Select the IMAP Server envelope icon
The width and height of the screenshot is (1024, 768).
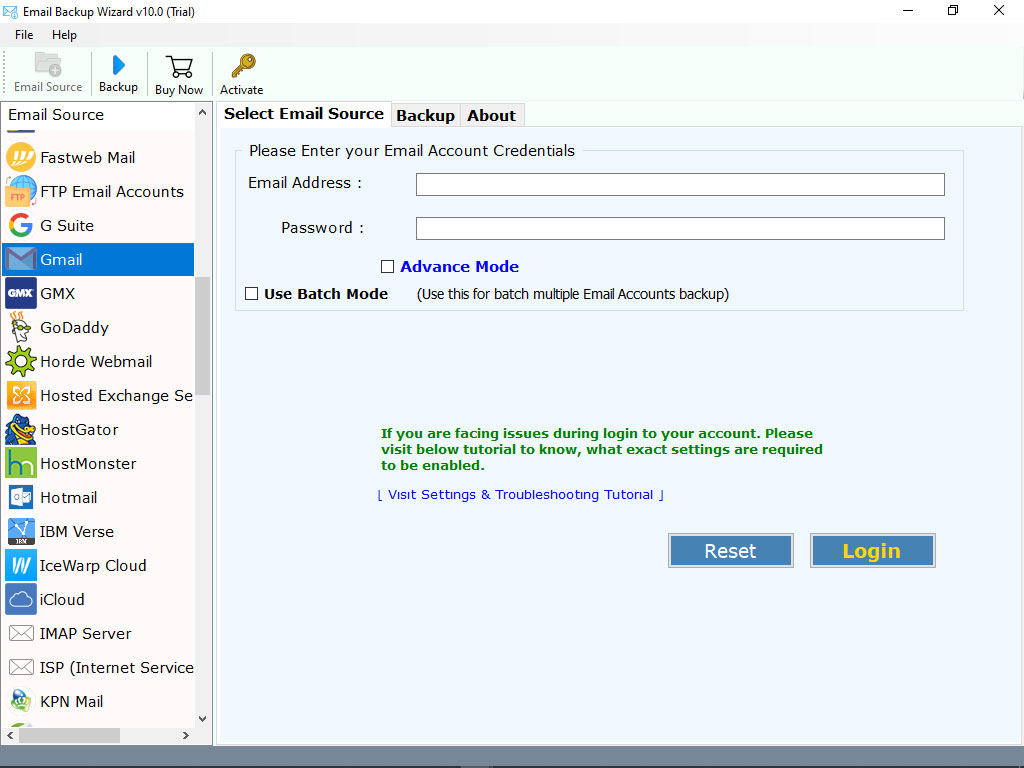[21, 633]
